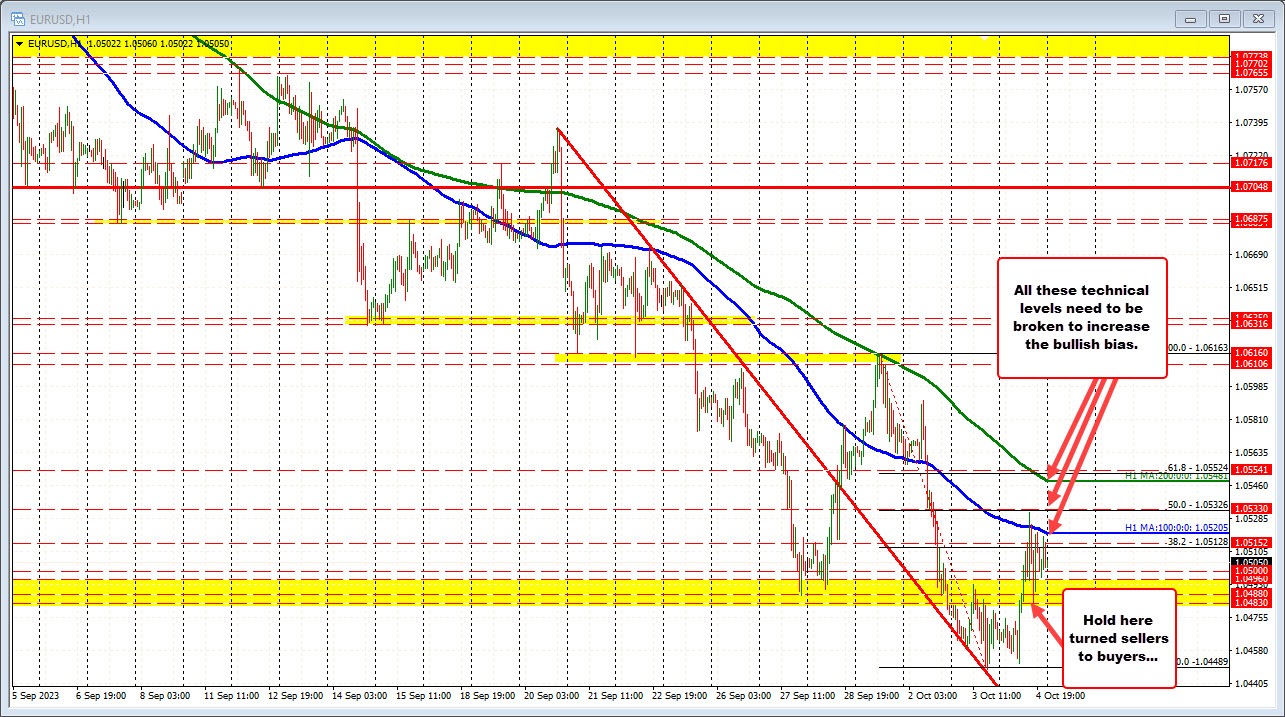The height and width of the screenshot is (717, 1285).
Task: Maximize the EURUSD,H1 chart window
Action: (x=1224, y=18)
